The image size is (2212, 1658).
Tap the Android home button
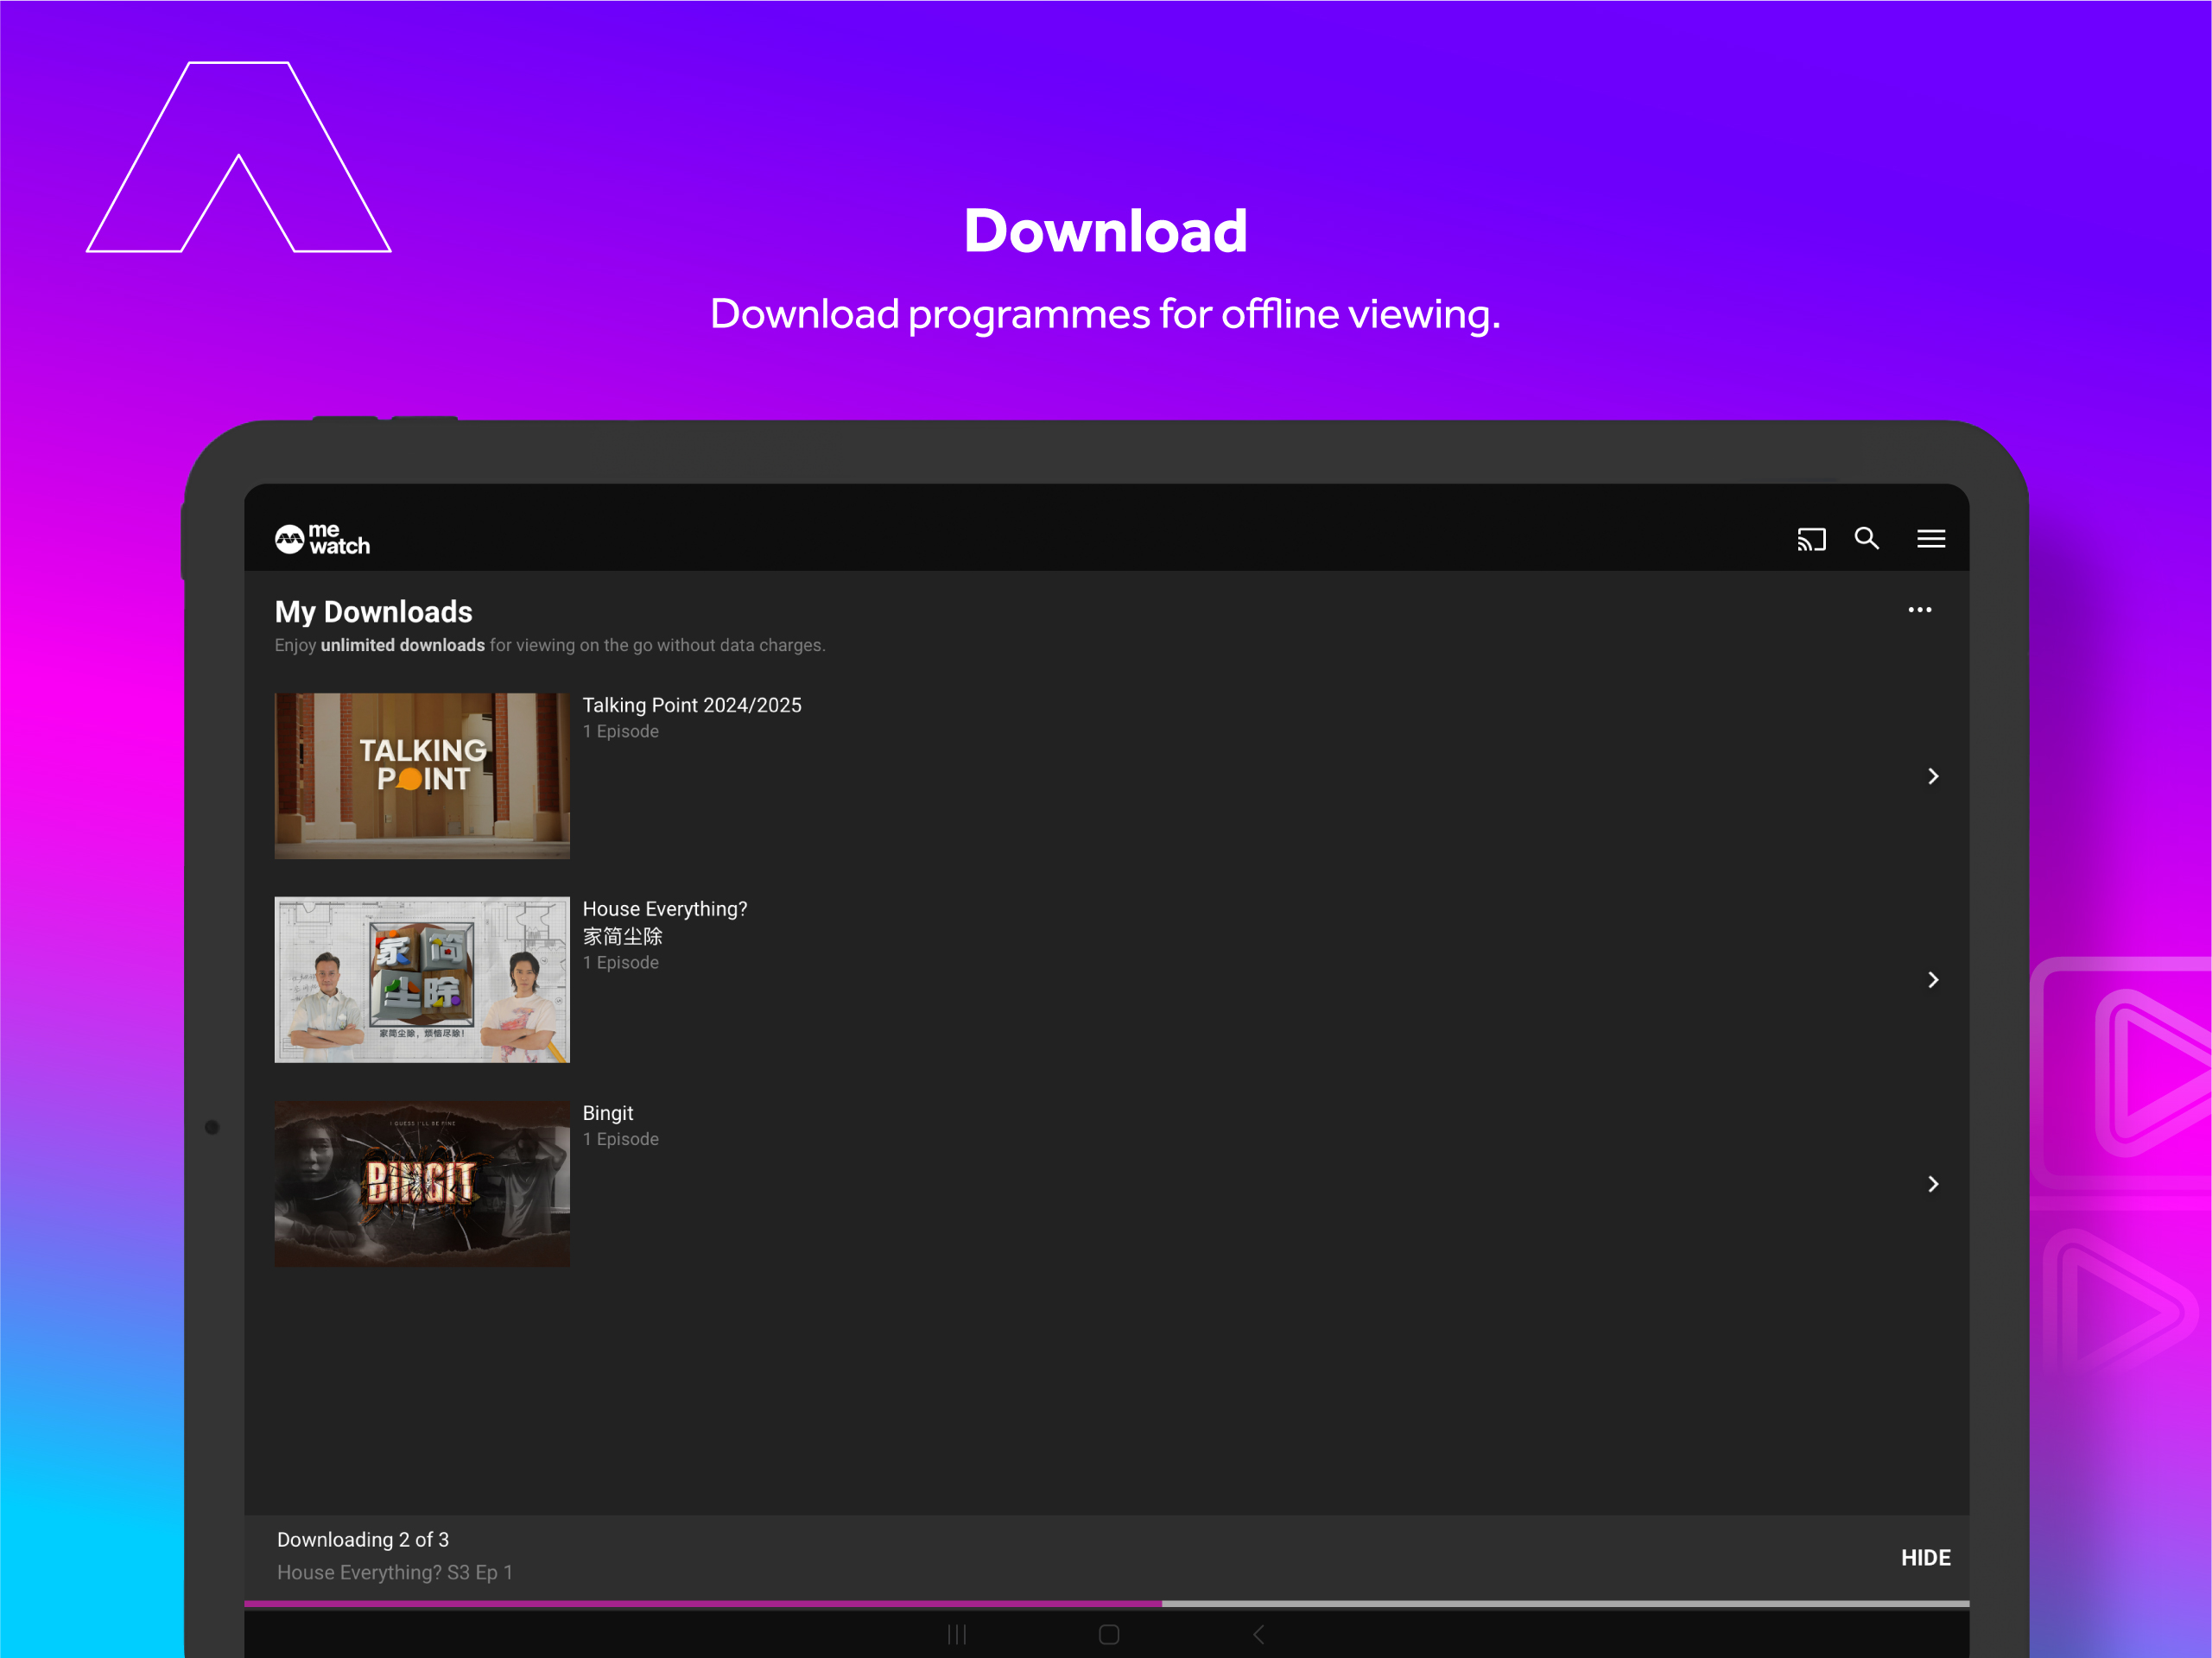point(1108,1634)
